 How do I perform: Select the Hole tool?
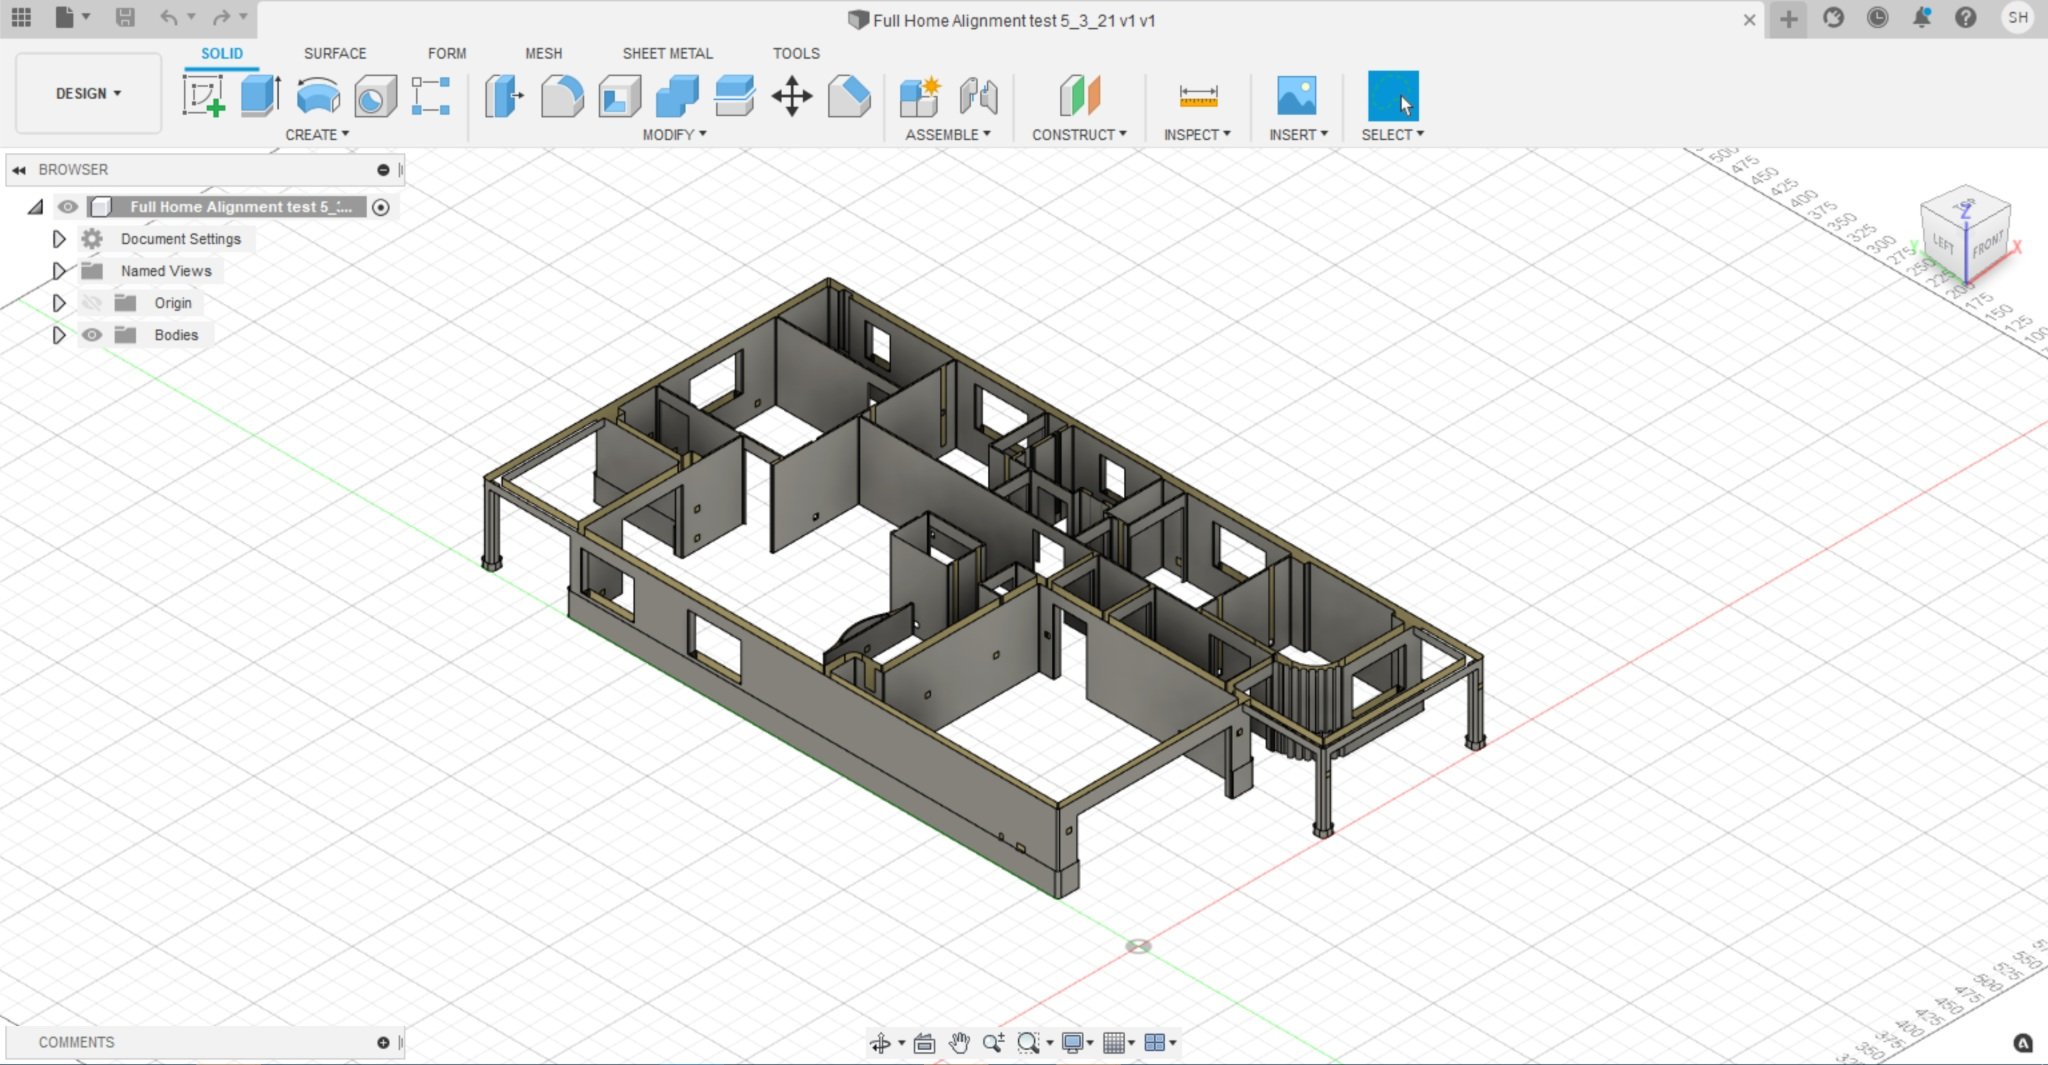pos(375,96)
